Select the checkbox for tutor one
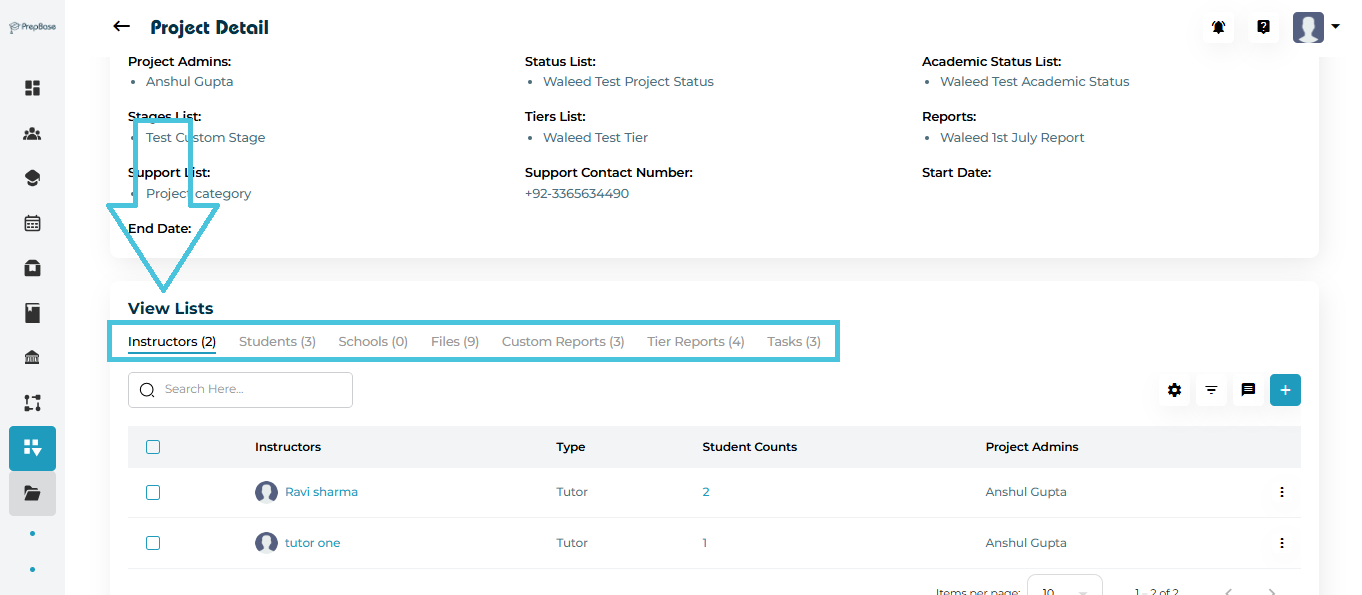Image resolution: width=1362 pixels, height=595 pixels. click(153, 543)
